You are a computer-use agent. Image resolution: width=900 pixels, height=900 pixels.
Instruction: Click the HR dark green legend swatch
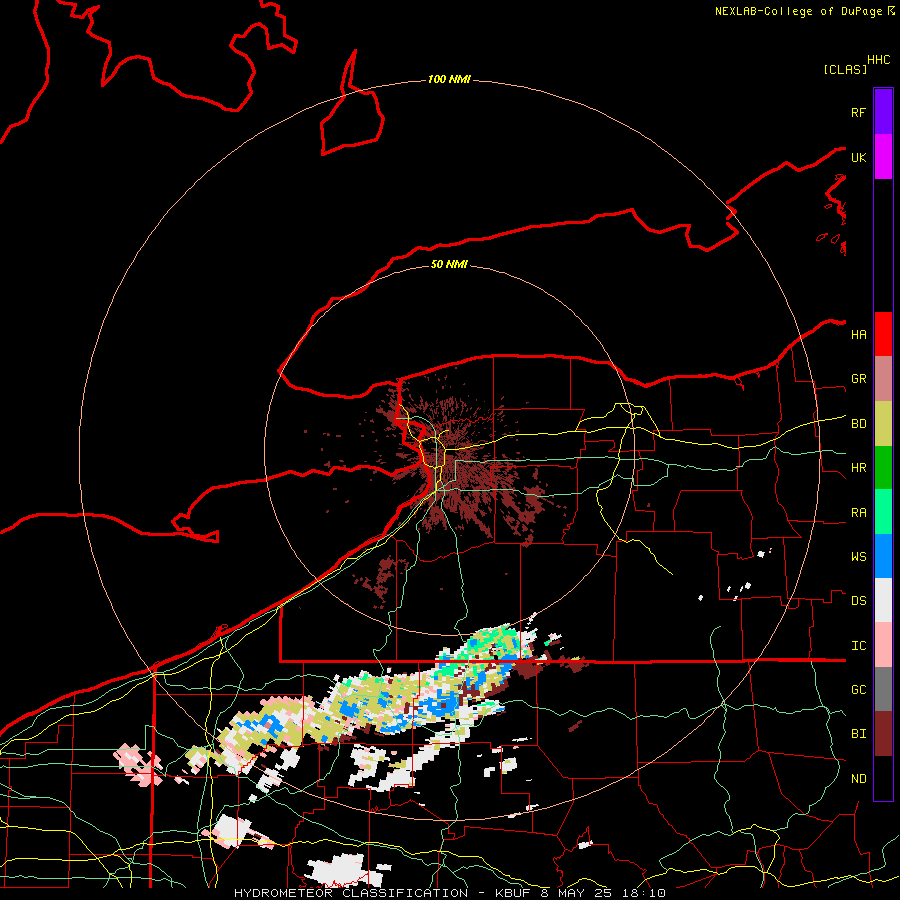click(x=883, y=468)
